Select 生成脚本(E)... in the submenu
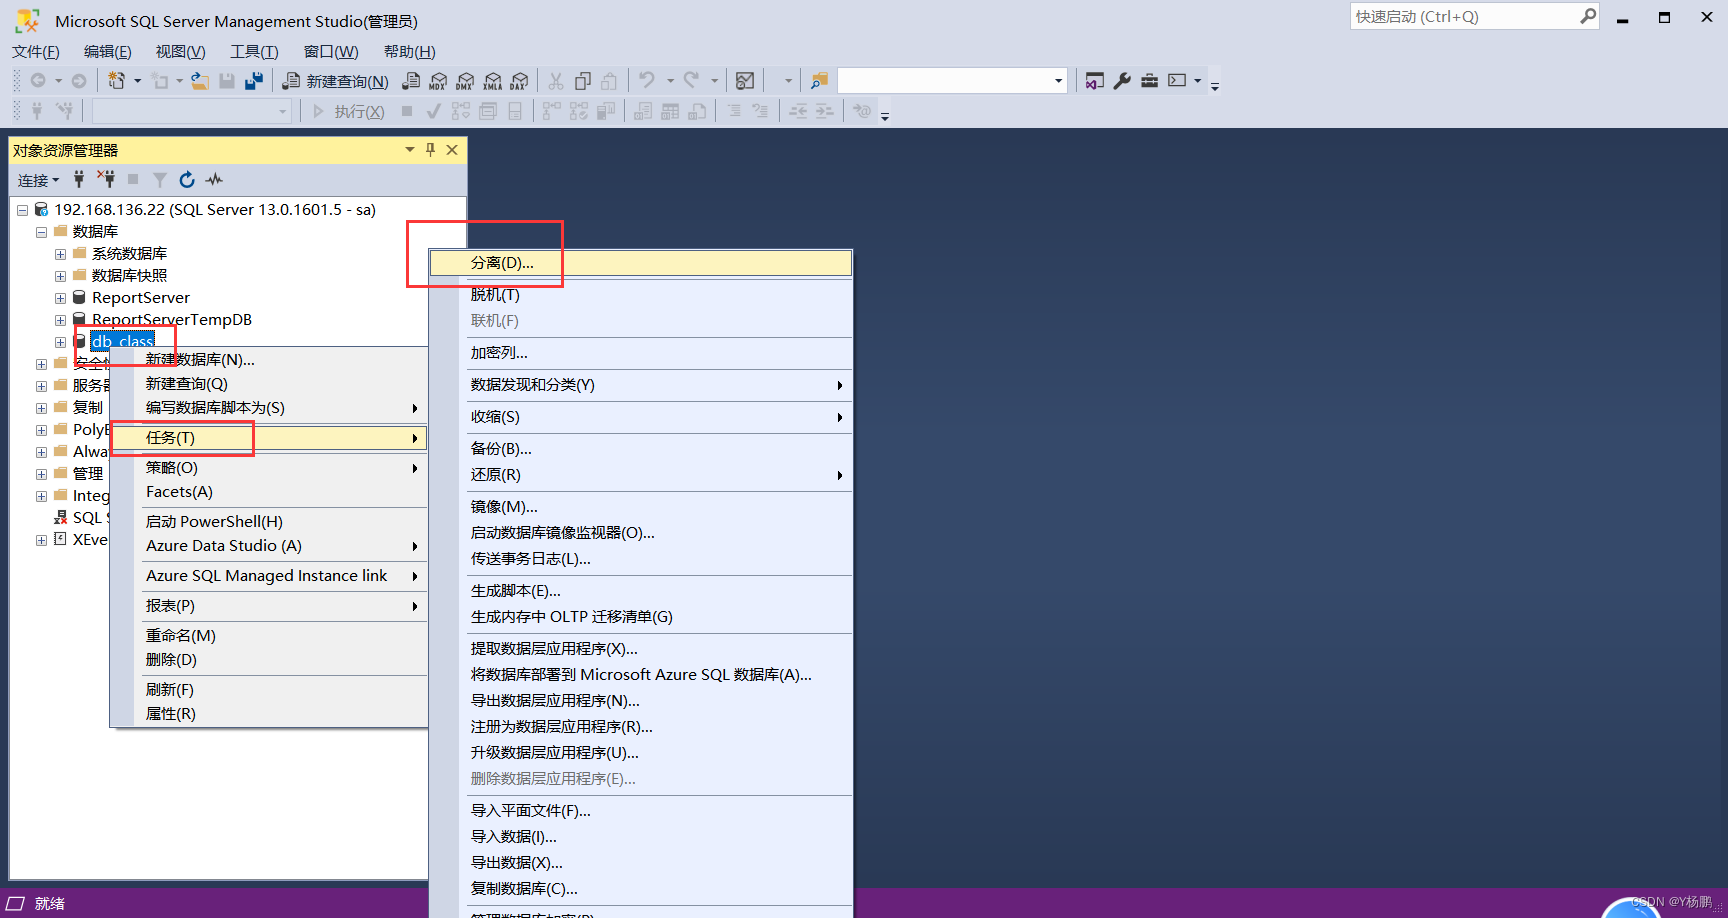1728x918 pixels. click(x=641, y=591)
